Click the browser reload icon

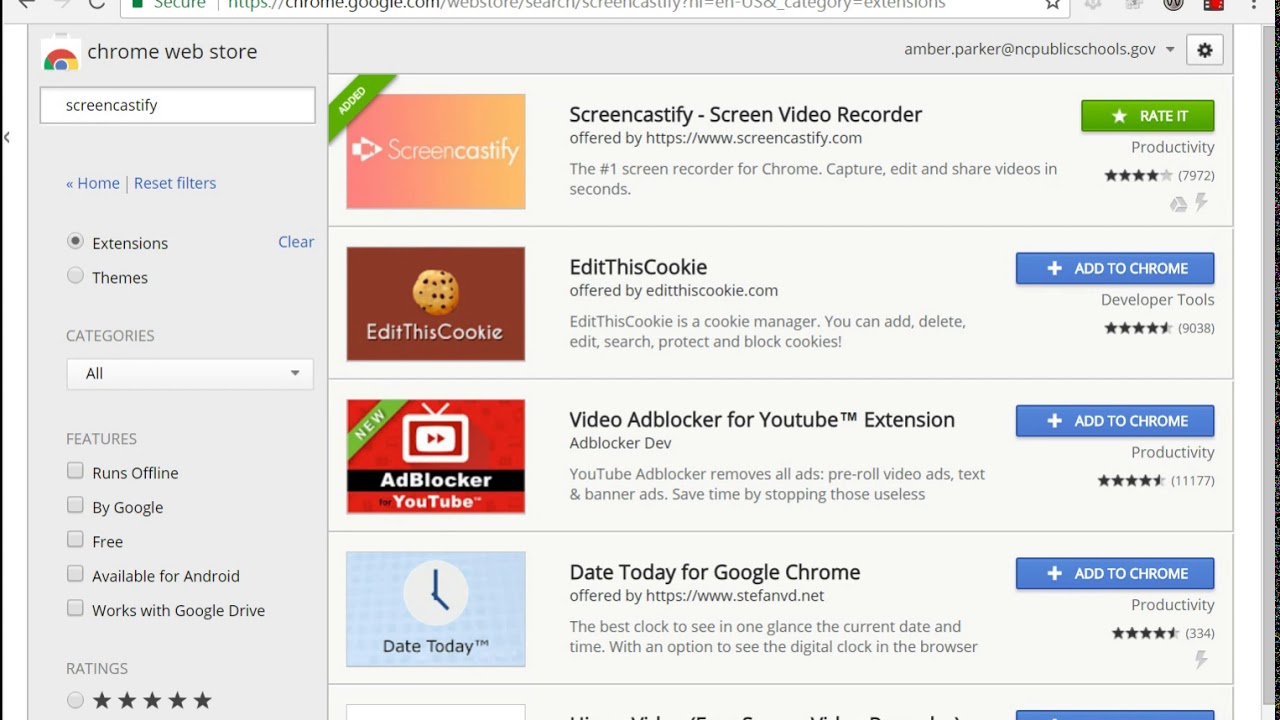tap(97, 5)
